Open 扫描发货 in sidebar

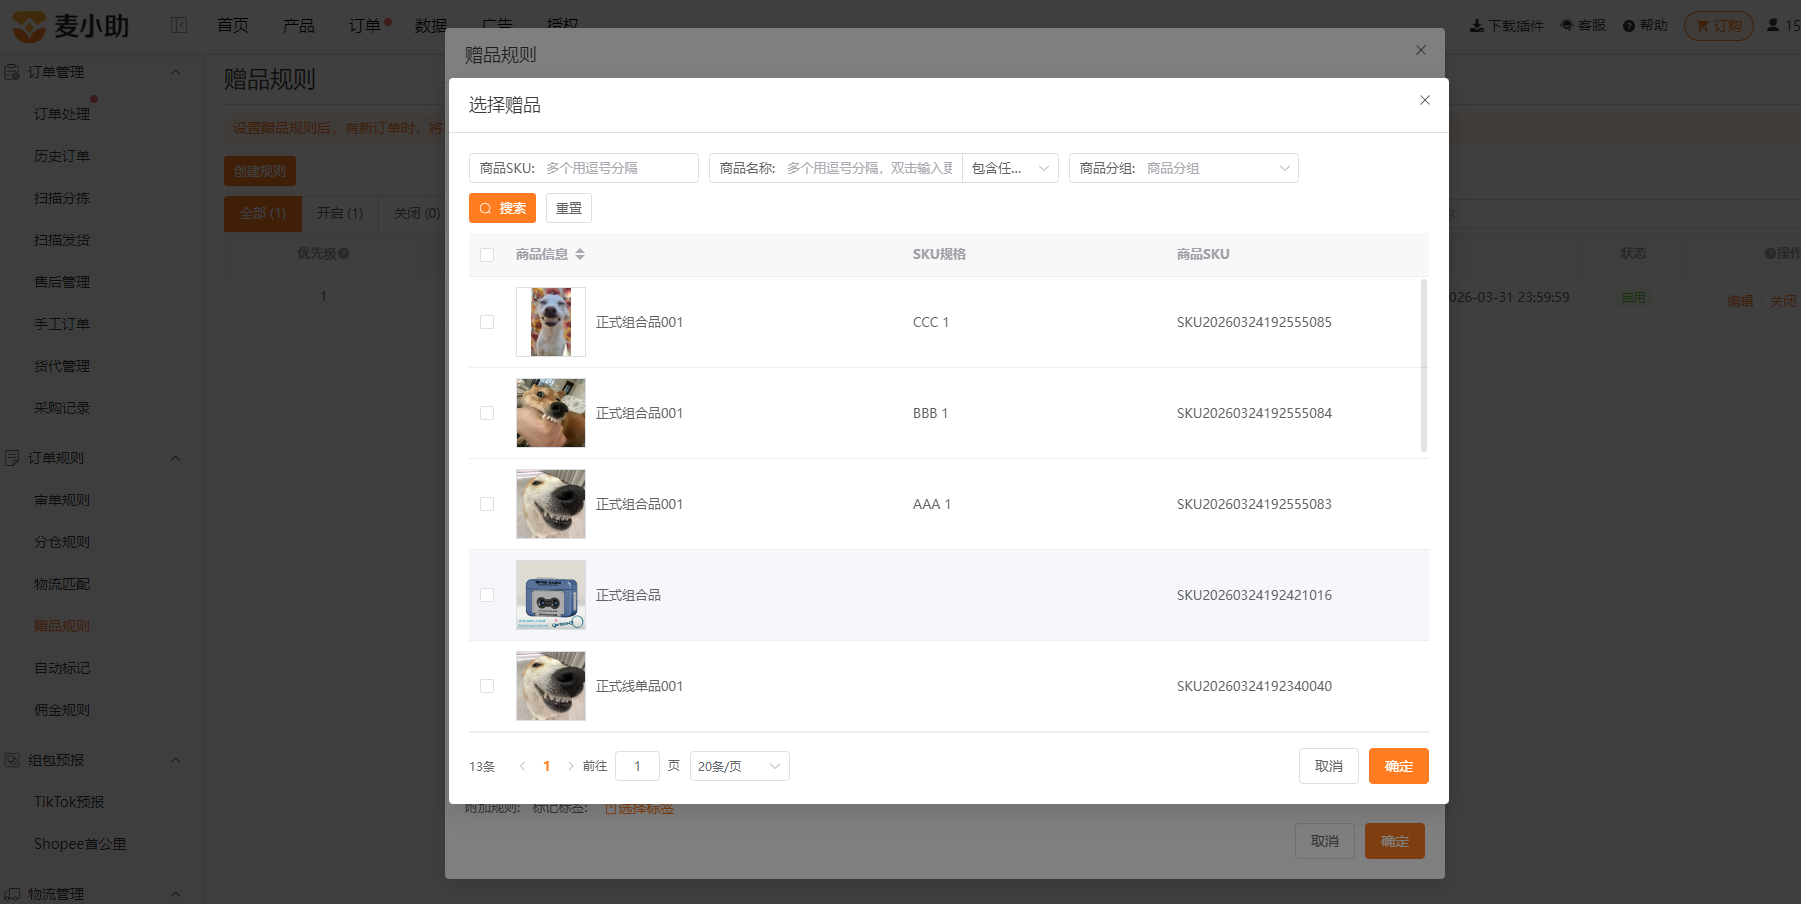click(x=62, y=240)
